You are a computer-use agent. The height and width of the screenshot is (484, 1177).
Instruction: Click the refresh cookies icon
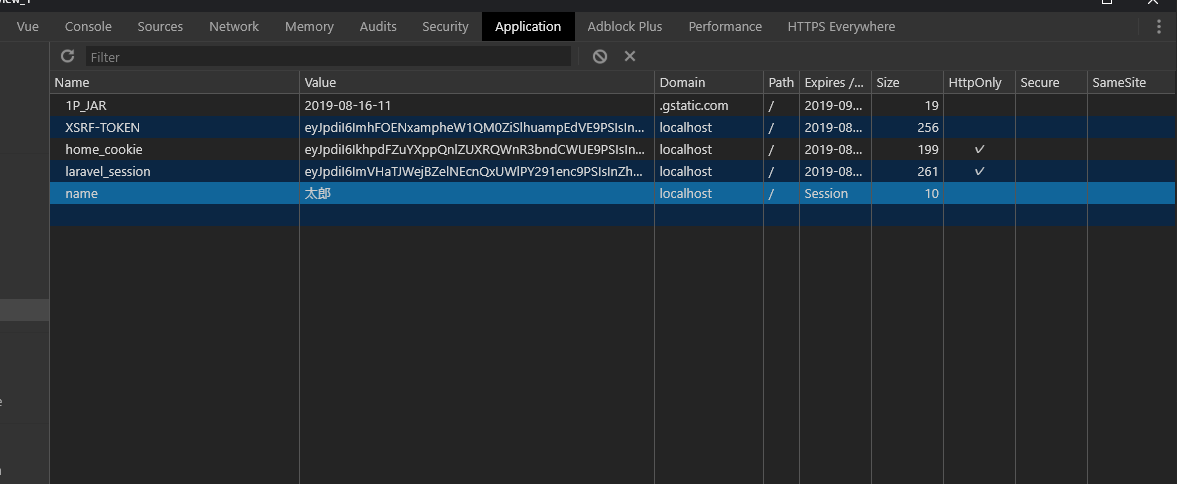[68, 56]
